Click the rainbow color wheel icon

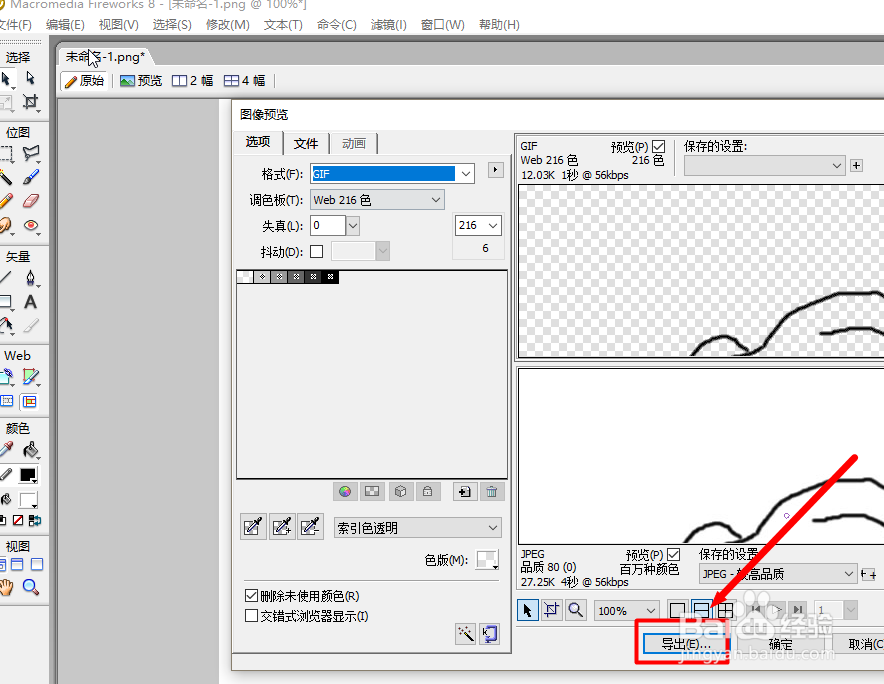click(345, 491)
